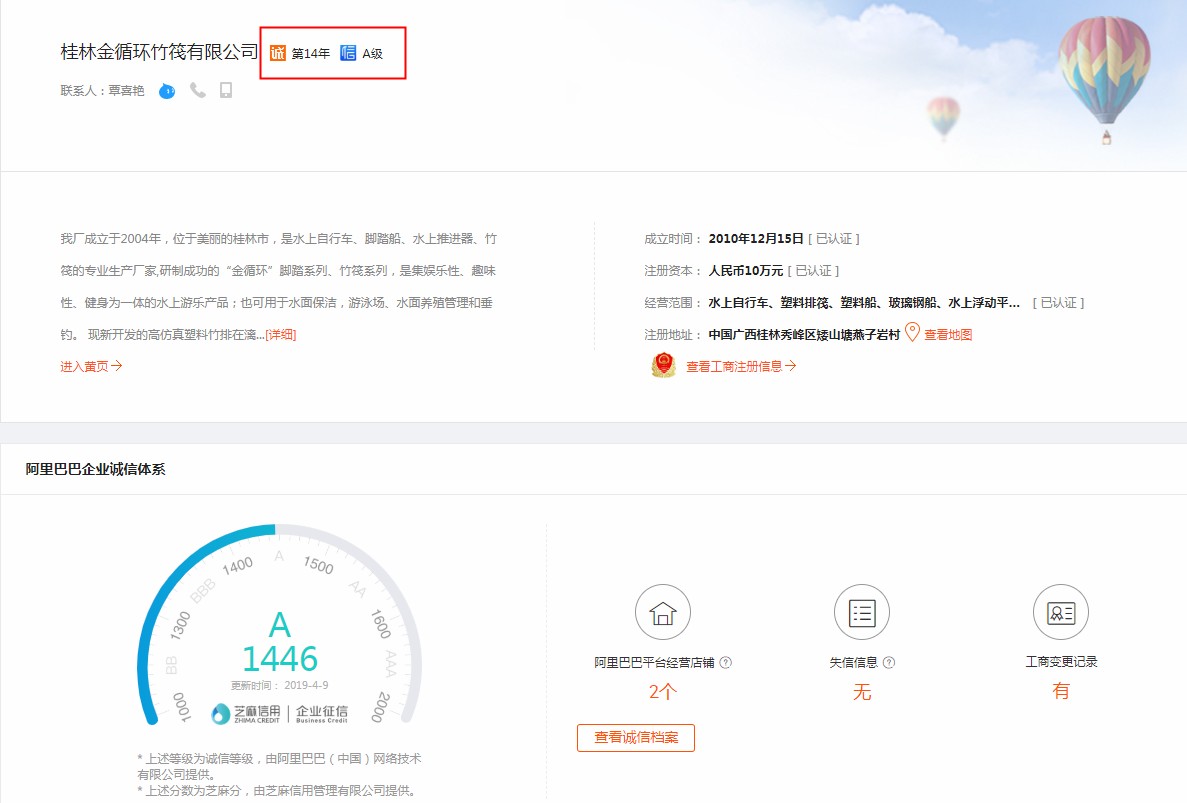Click the 工商变更记录 label
The width and height of the screenshot is (1187, 803).
[1061, 662]
